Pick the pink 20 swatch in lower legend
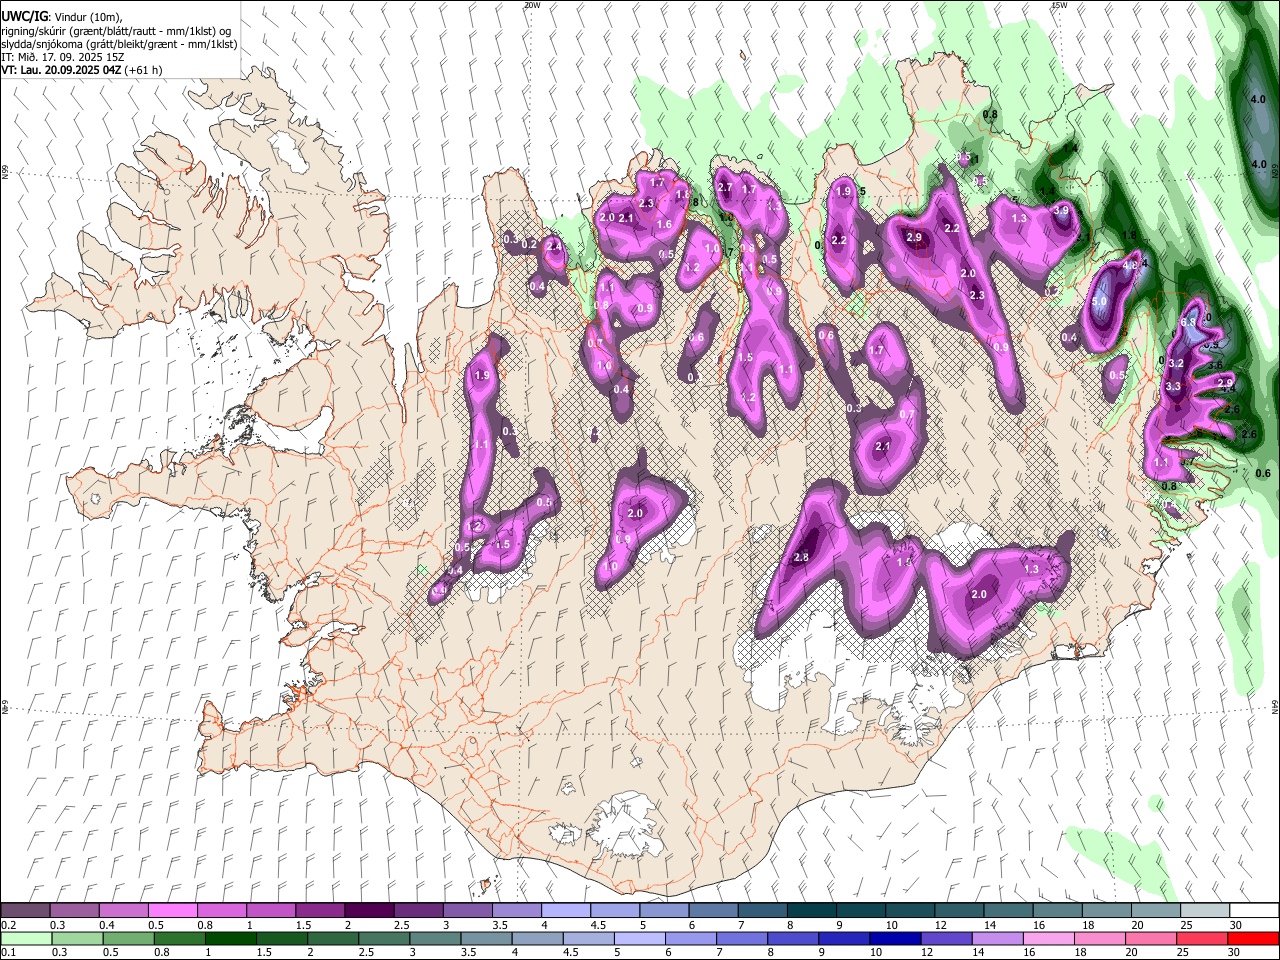Viewport: 1280px width, 960px height. (x=1150, y=939)
